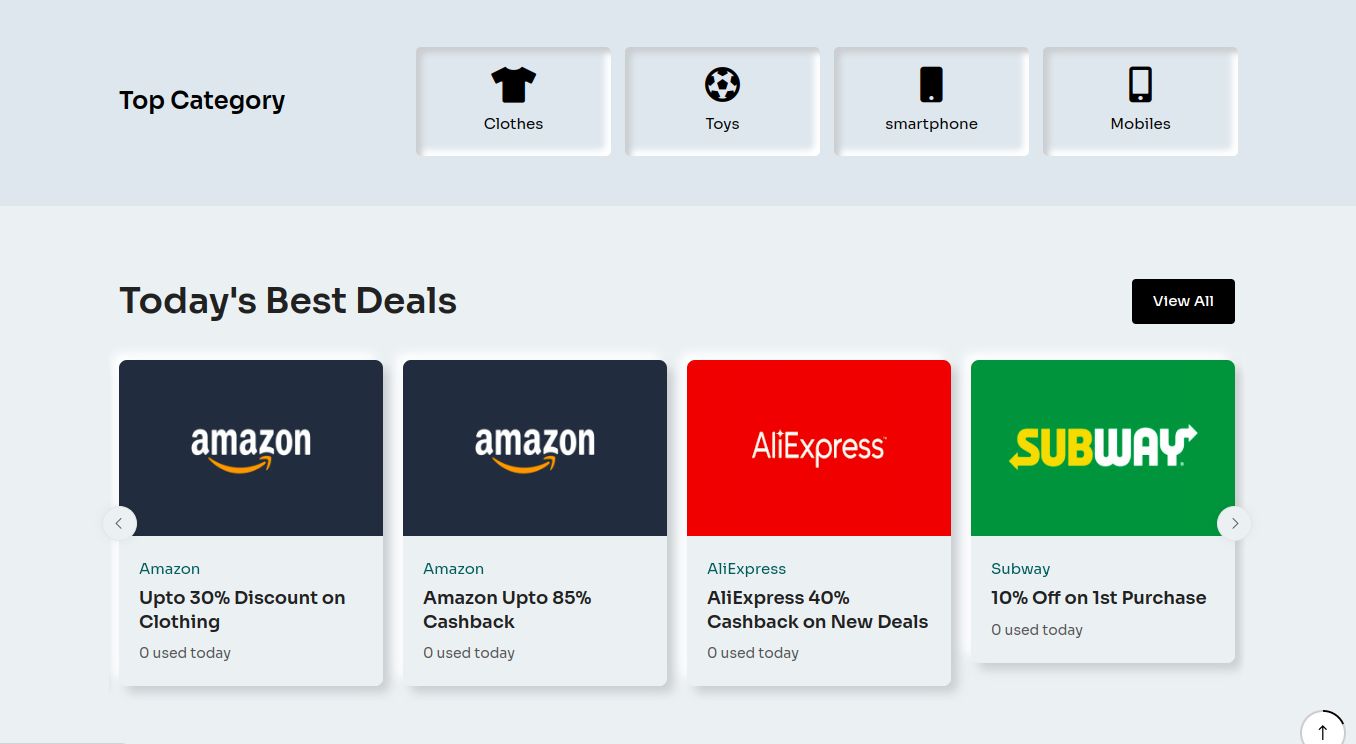This screenshot has width=1356, height=744.
Task: Click the Mobiles category phone icon
Action: [x=1140, y=85]
